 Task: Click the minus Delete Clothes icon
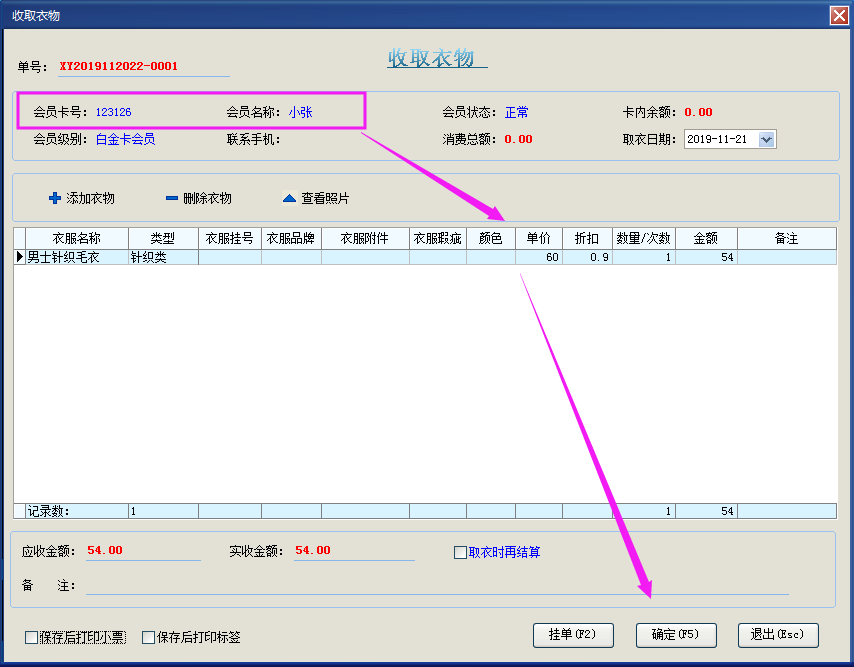coord(172,199)
